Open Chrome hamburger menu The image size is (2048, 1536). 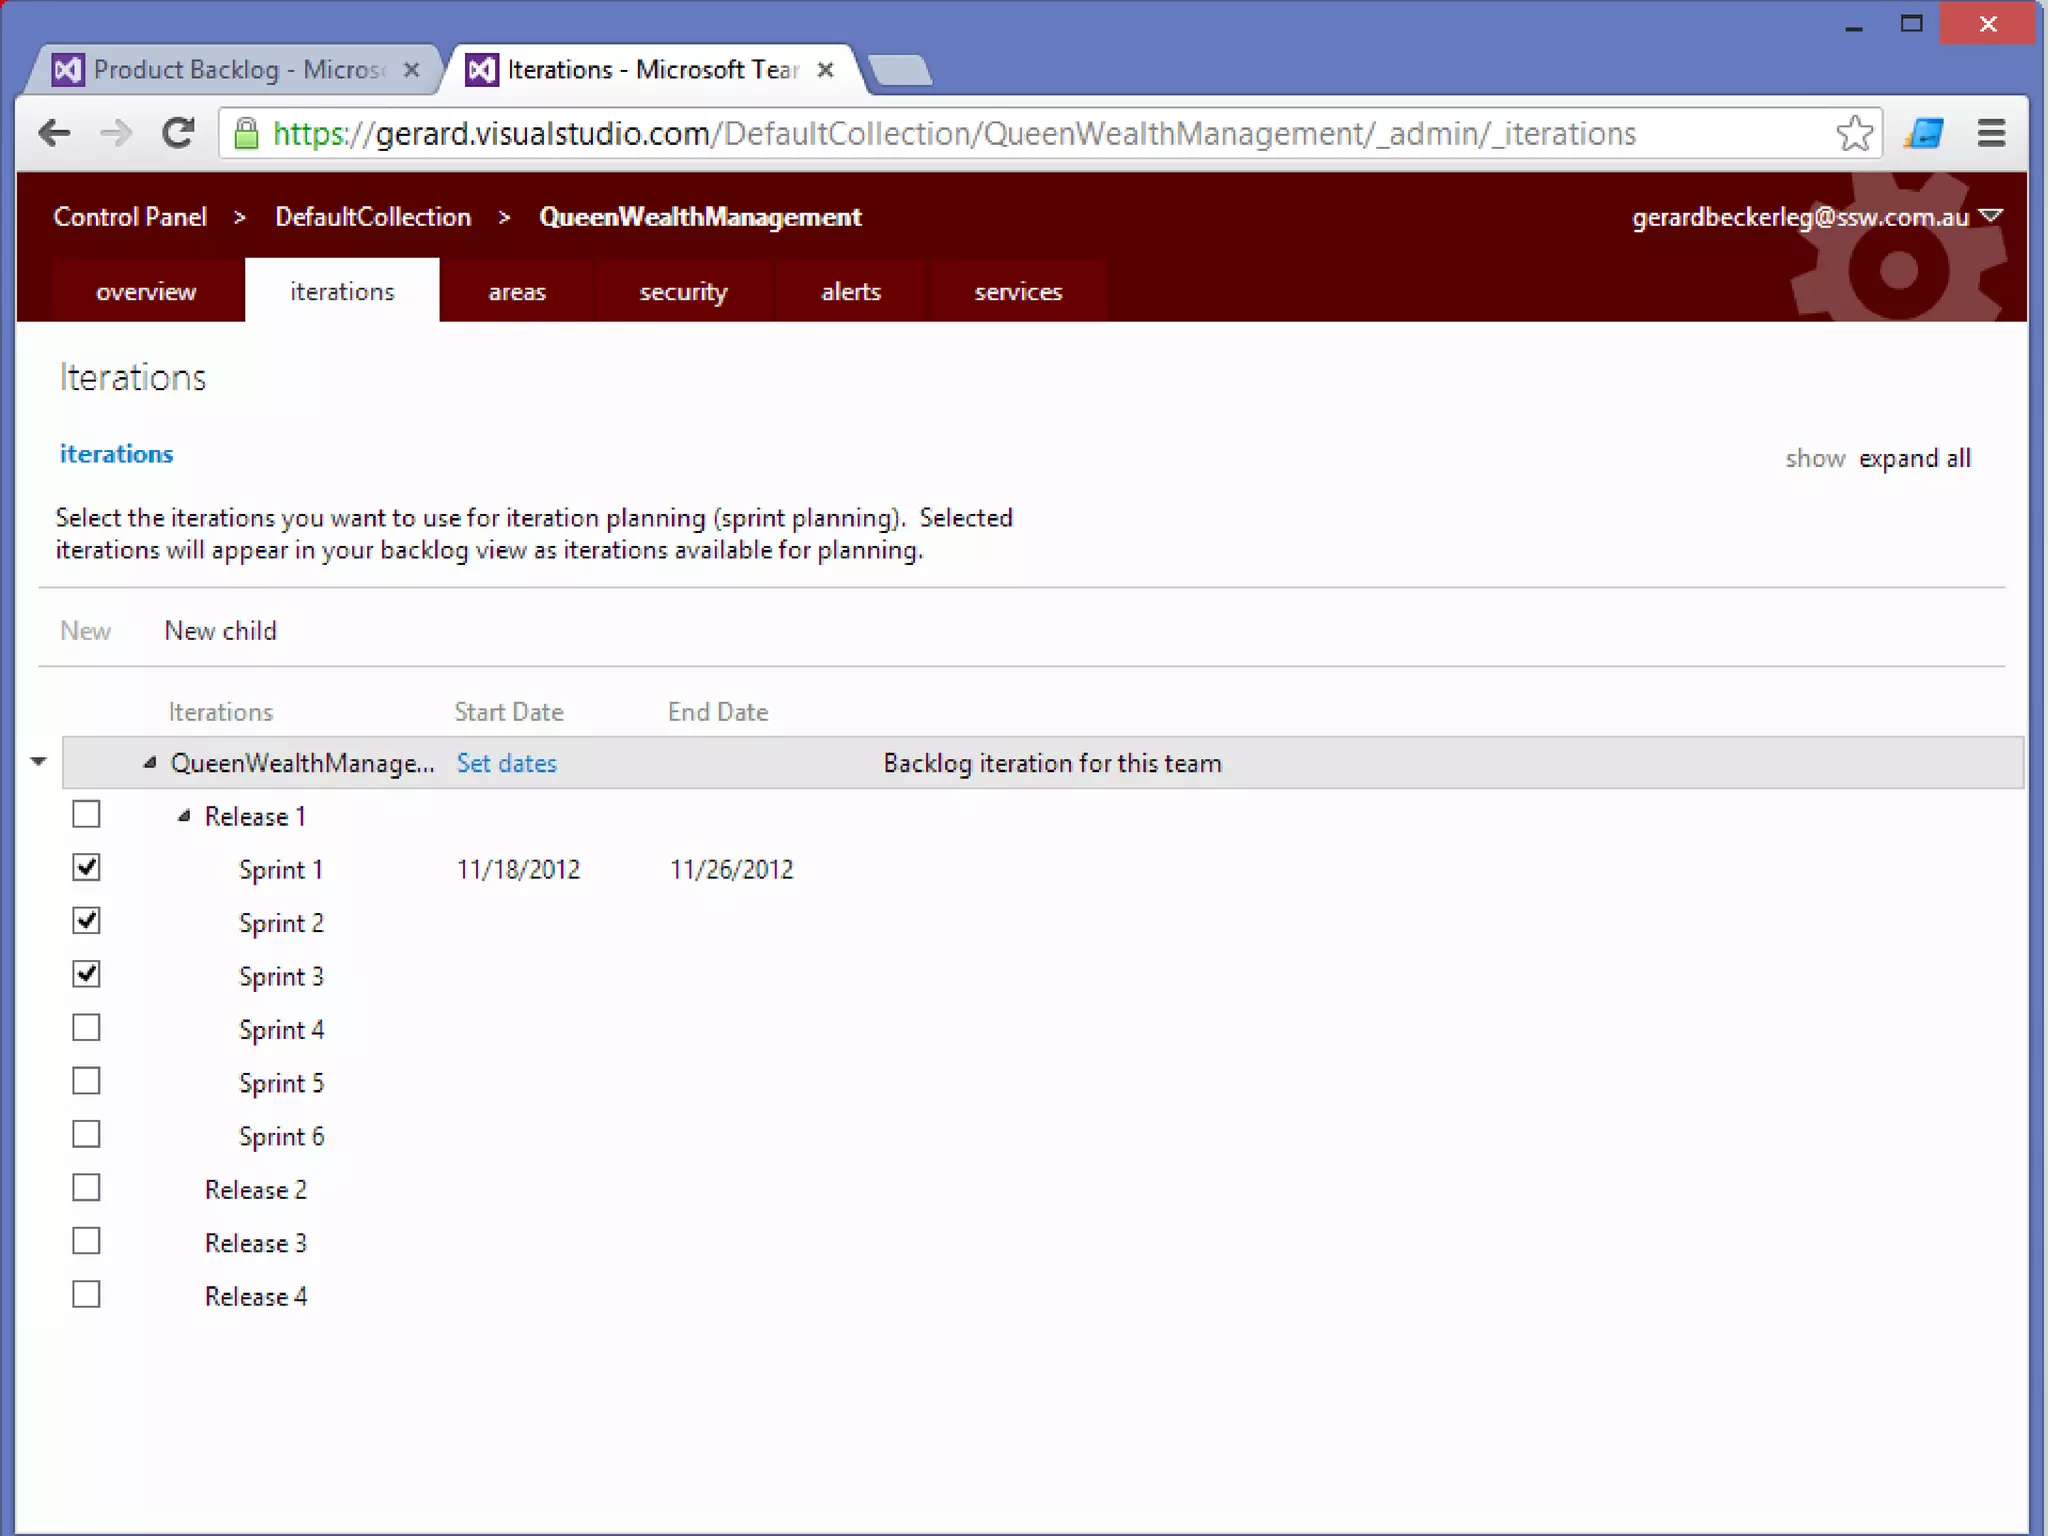point(1991,133)
